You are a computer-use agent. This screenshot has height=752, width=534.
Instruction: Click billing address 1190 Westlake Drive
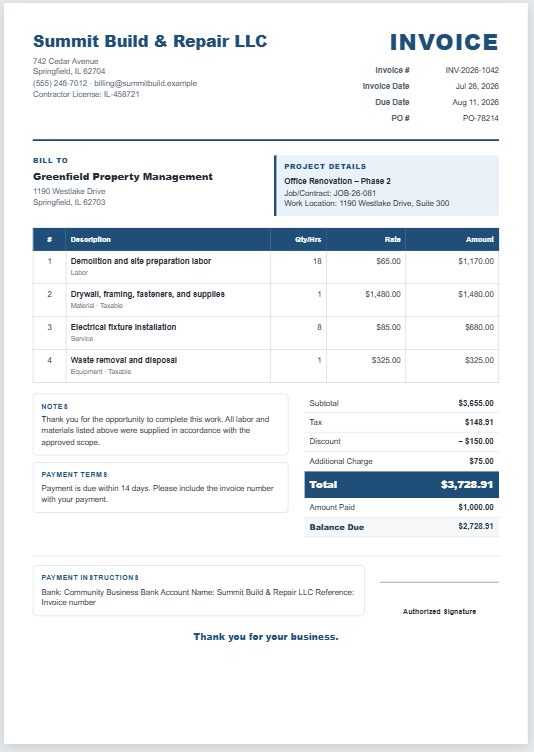pos(69,191)
